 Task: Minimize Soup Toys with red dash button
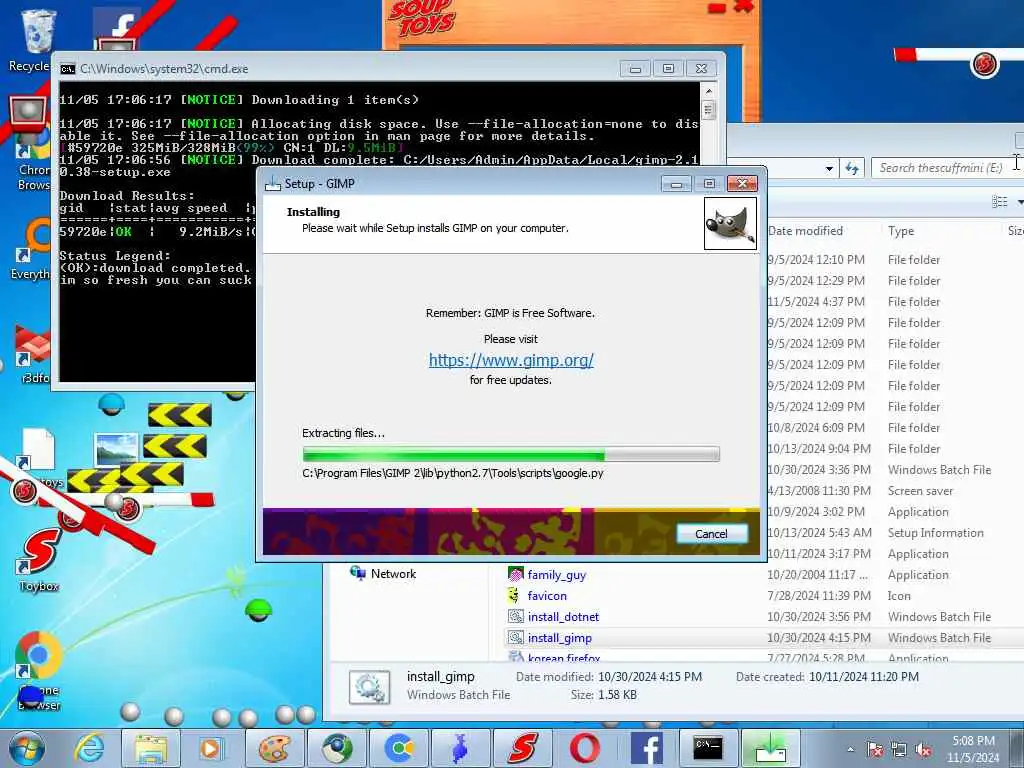coord(717,8)
